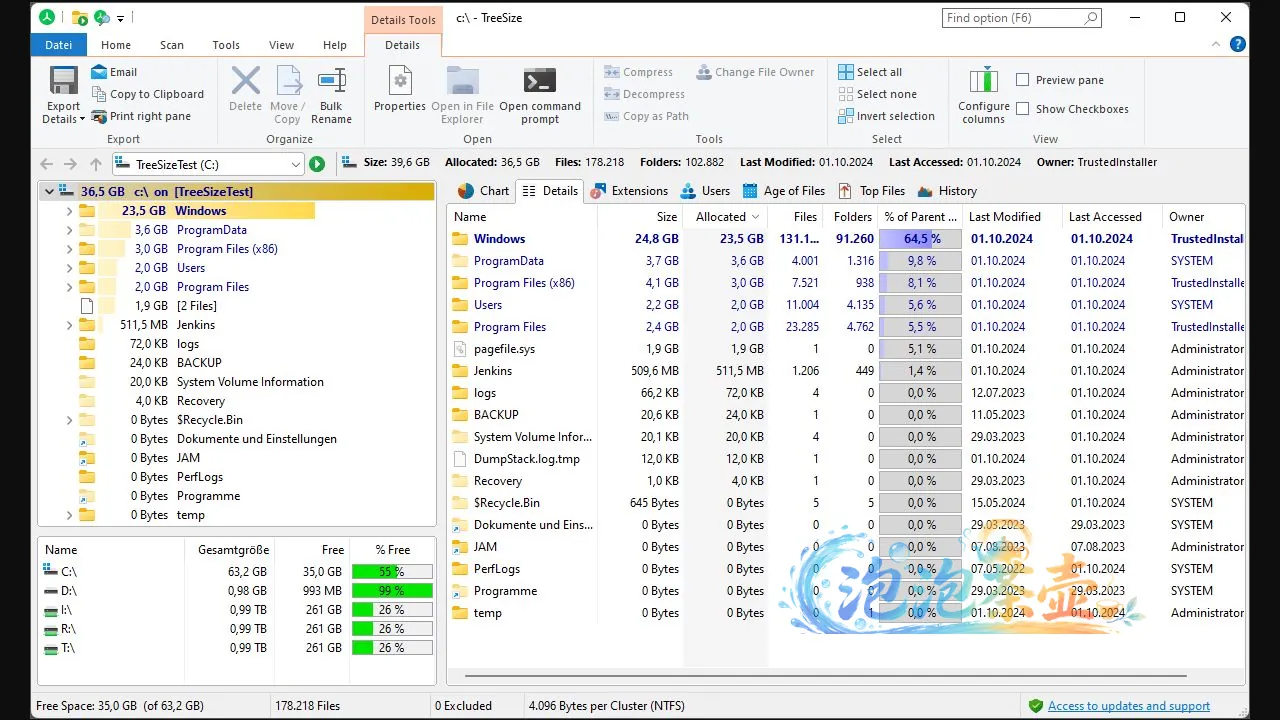Enable the Preview pane checkbox
This screenshot has width=1280, height=720.
click(1023, 80)
